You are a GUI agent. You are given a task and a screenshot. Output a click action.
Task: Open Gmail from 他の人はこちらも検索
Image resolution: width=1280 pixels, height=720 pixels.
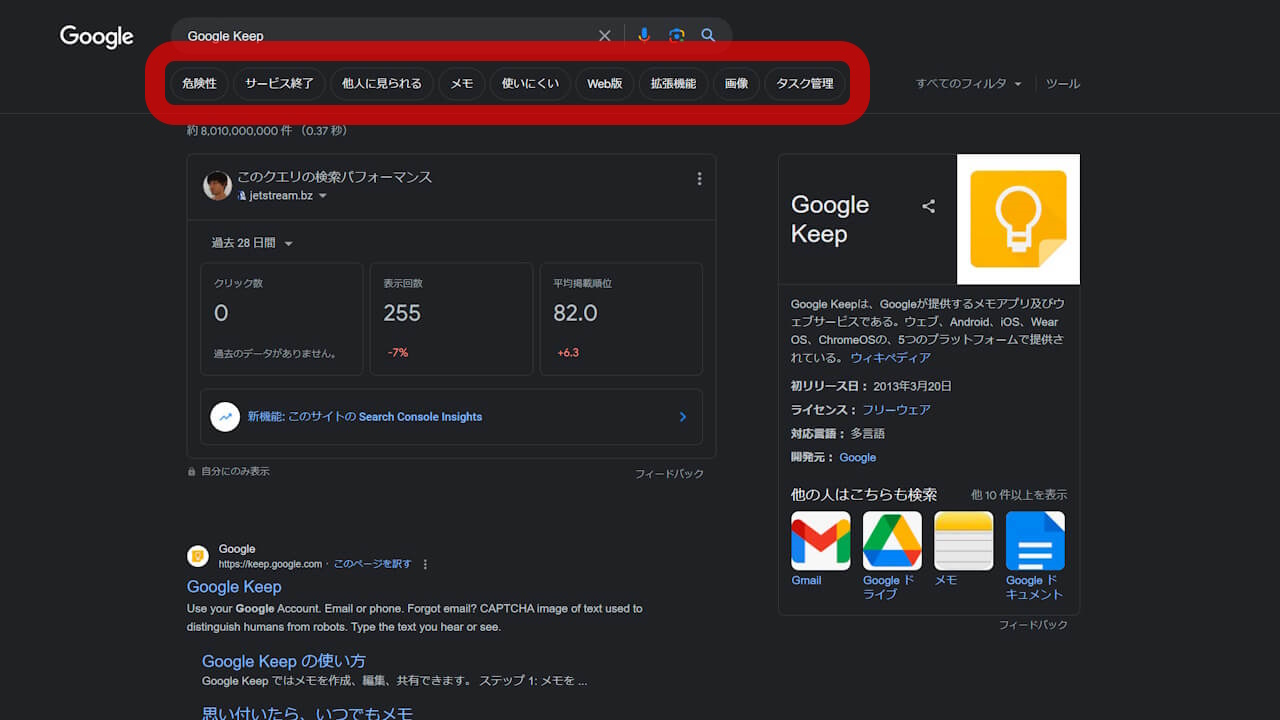pyautogui.click(x=820, y=540)
